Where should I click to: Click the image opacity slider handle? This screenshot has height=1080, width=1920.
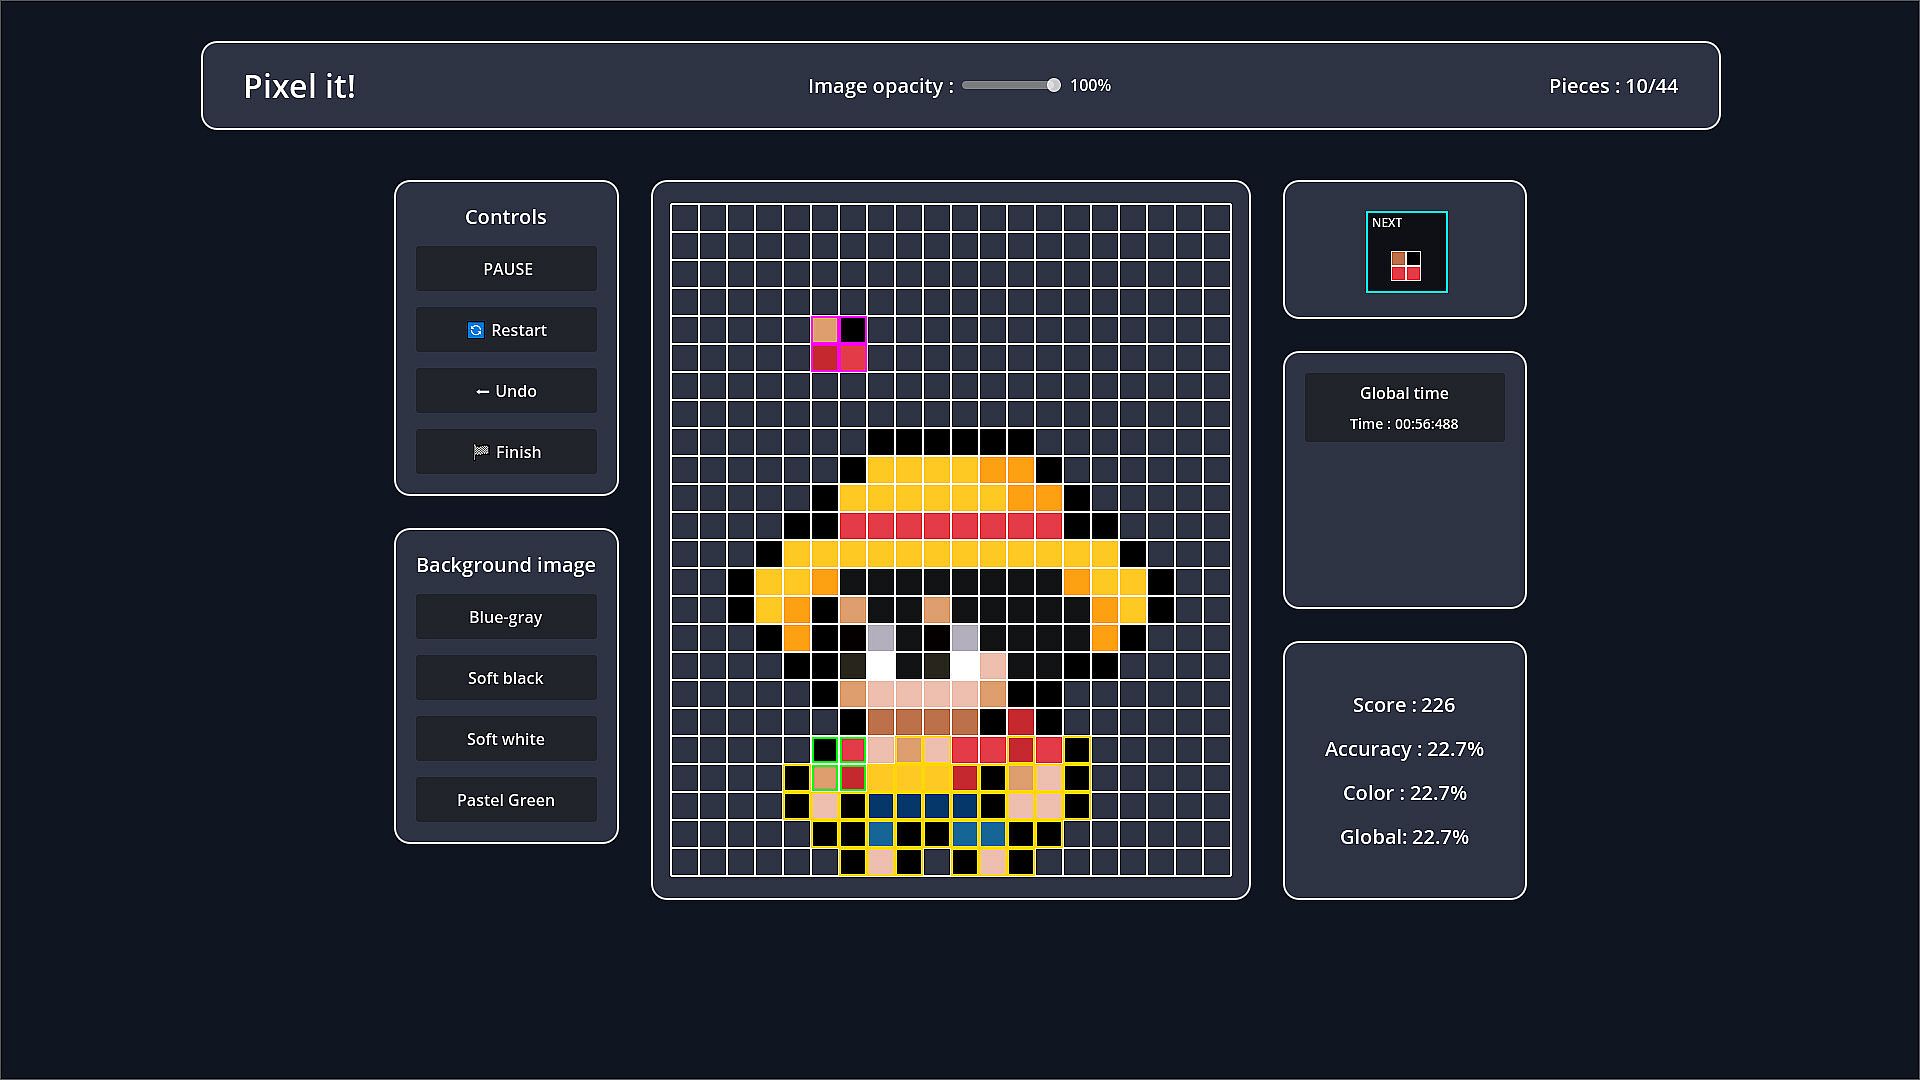1053,86
